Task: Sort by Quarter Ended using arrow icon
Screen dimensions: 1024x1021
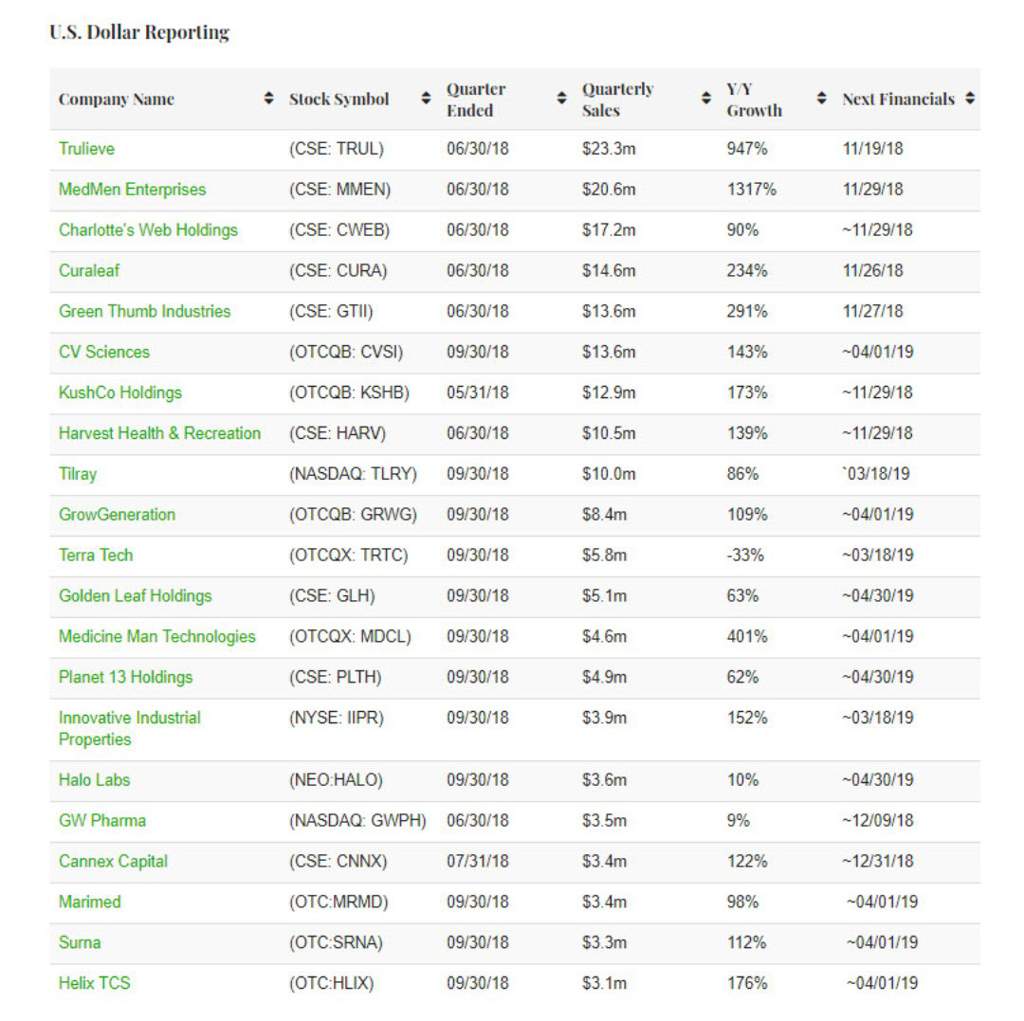Action: pyautogui.click(x=562, y=99)
